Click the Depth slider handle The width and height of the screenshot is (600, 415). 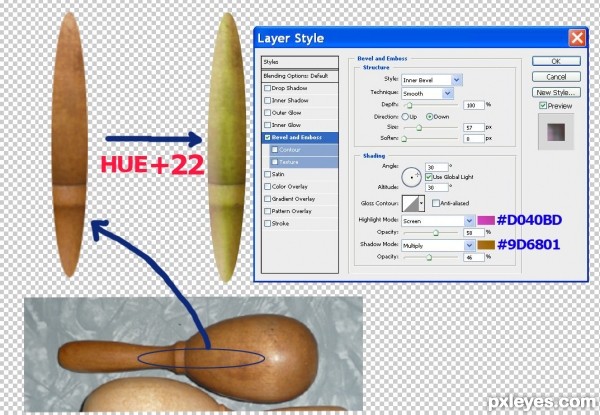409,105
